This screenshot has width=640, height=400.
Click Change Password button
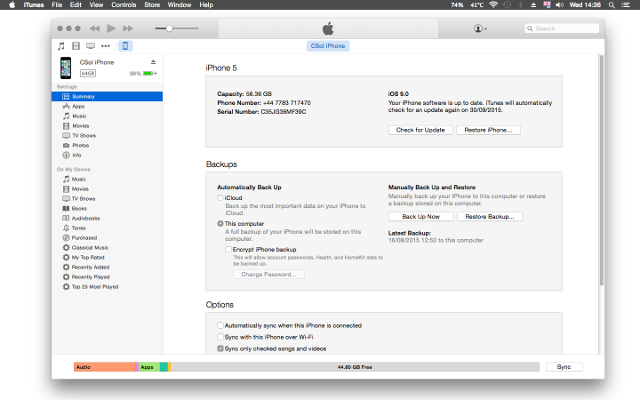(269, 275)
